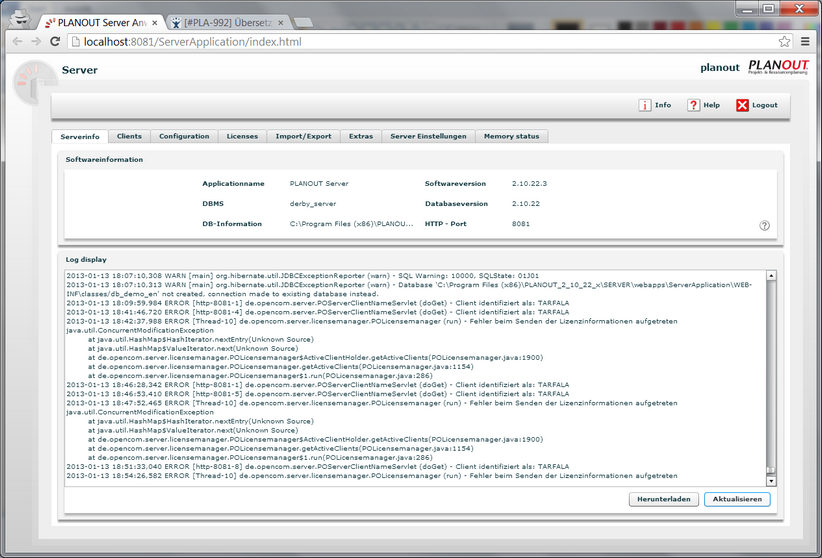
Task: Click the incognito spy icon
Action: (x=20, y=19)
